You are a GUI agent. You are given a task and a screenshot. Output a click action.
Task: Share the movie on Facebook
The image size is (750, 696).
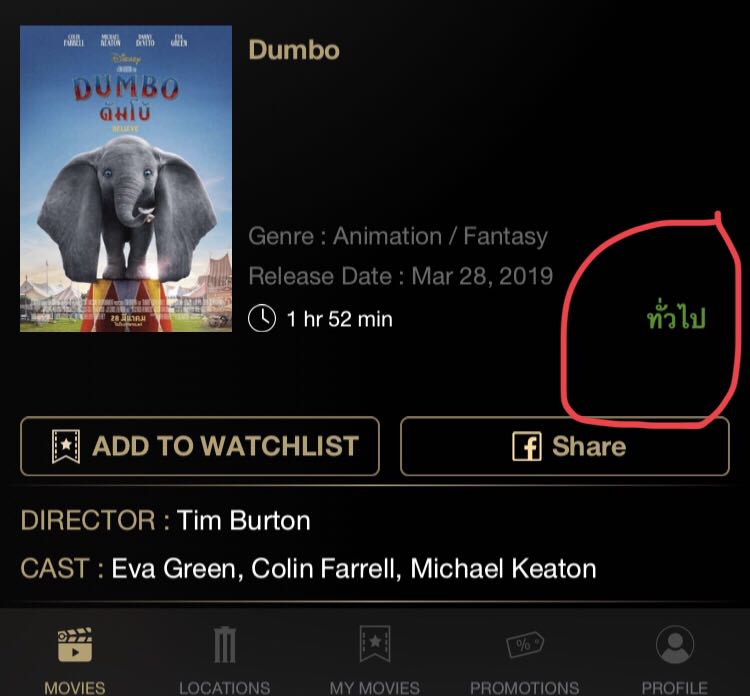pos(565,446)
